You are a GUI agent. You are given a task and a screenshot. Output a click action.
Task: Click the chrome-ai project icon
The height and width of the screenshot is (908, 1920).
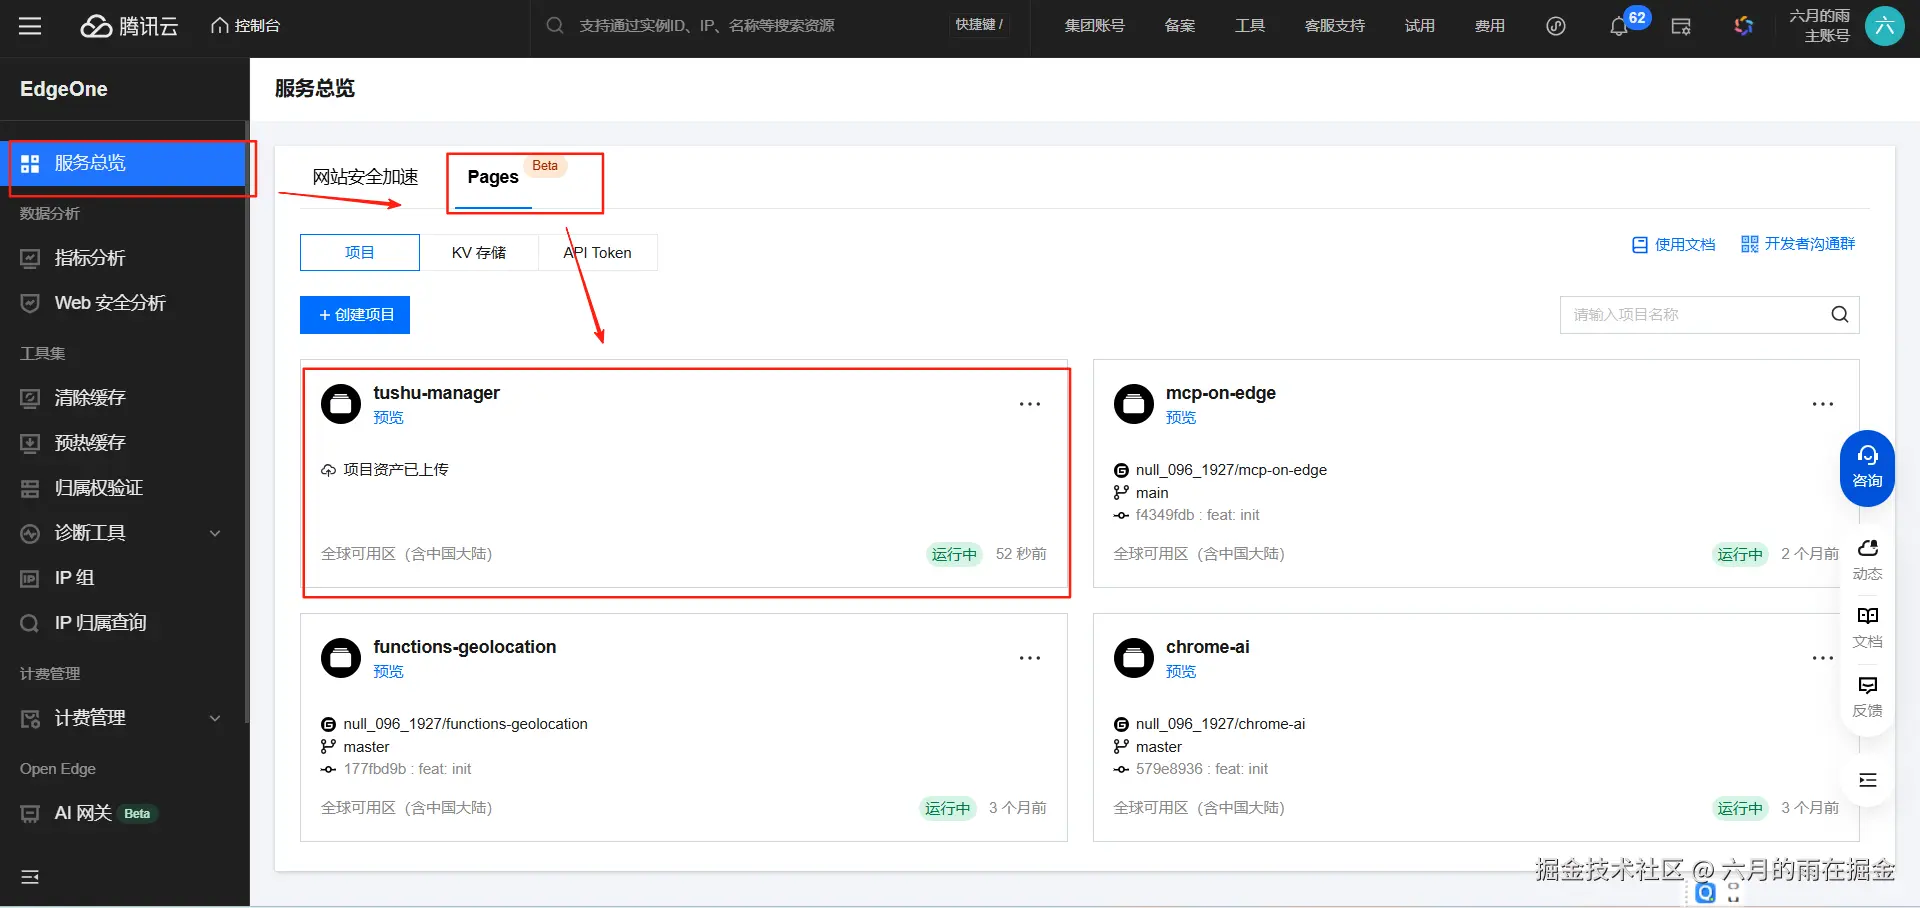coord(1133,658)
